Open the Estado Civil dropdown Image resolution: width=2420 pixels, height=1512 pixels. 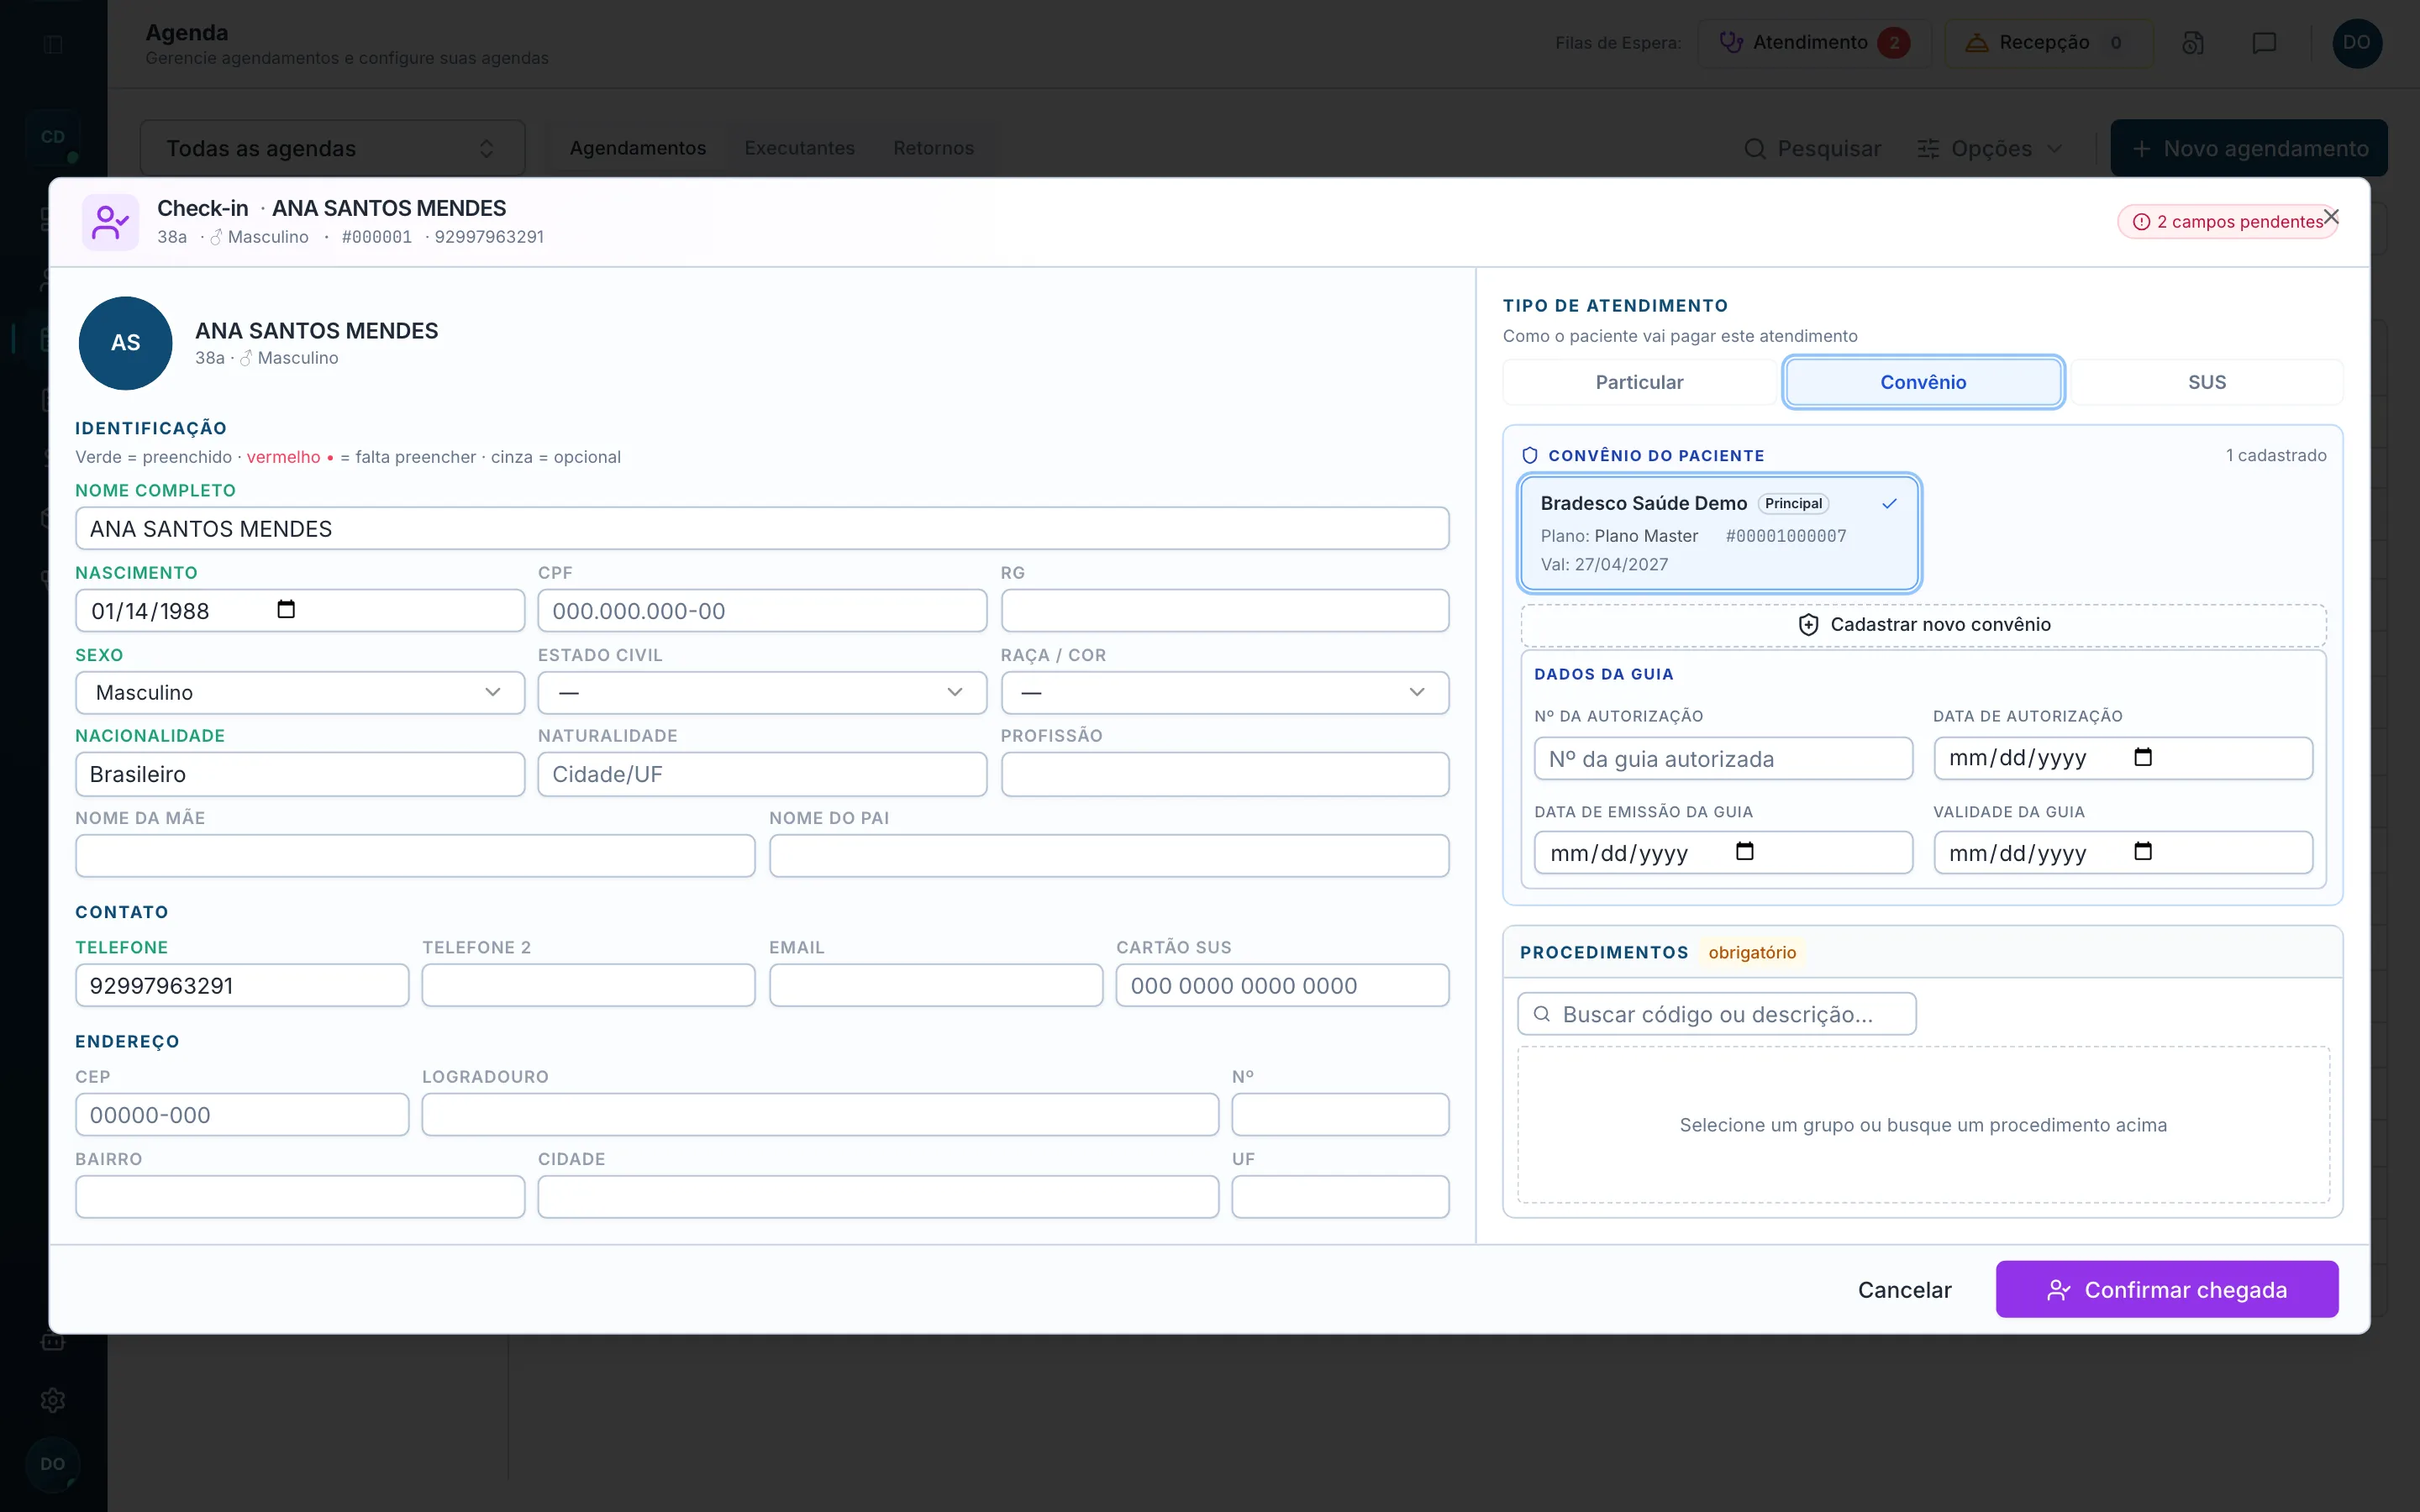pyautogui.click(x=762, y=692)
